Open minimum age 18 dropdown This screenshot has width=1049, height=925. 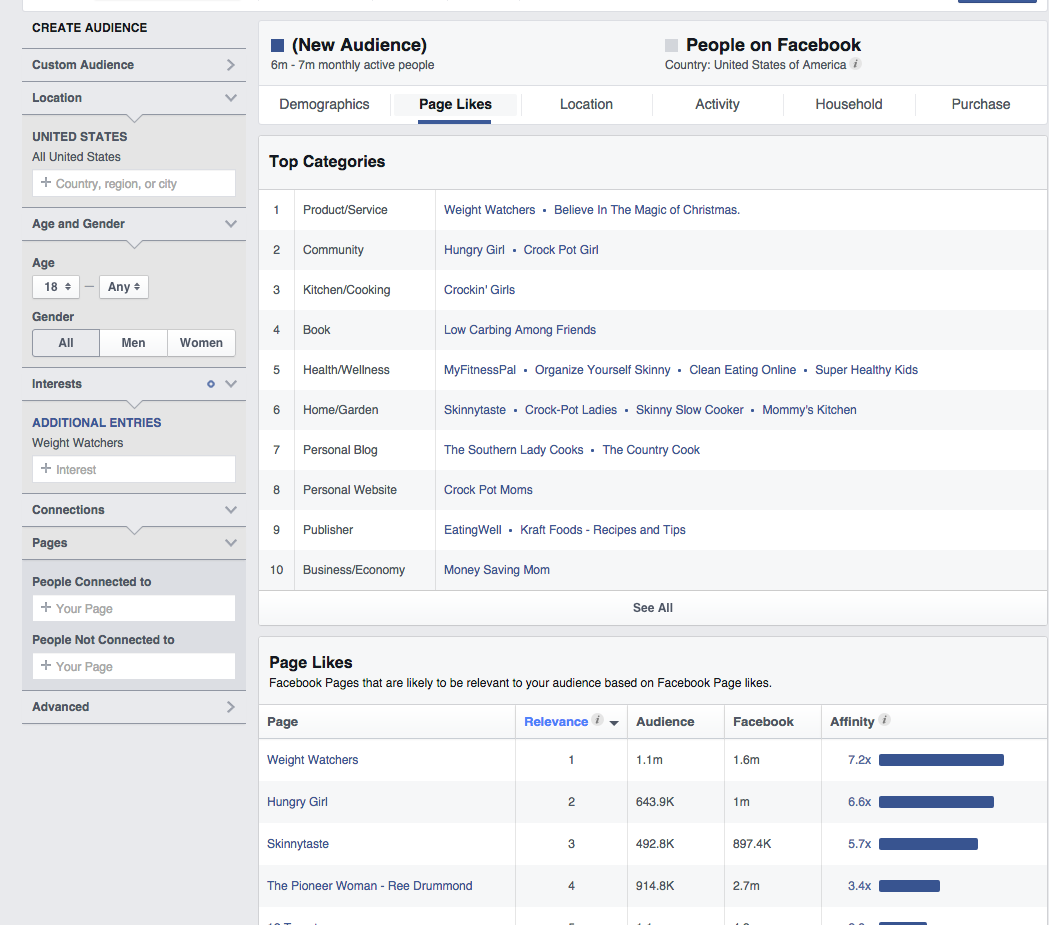(55, 287)
